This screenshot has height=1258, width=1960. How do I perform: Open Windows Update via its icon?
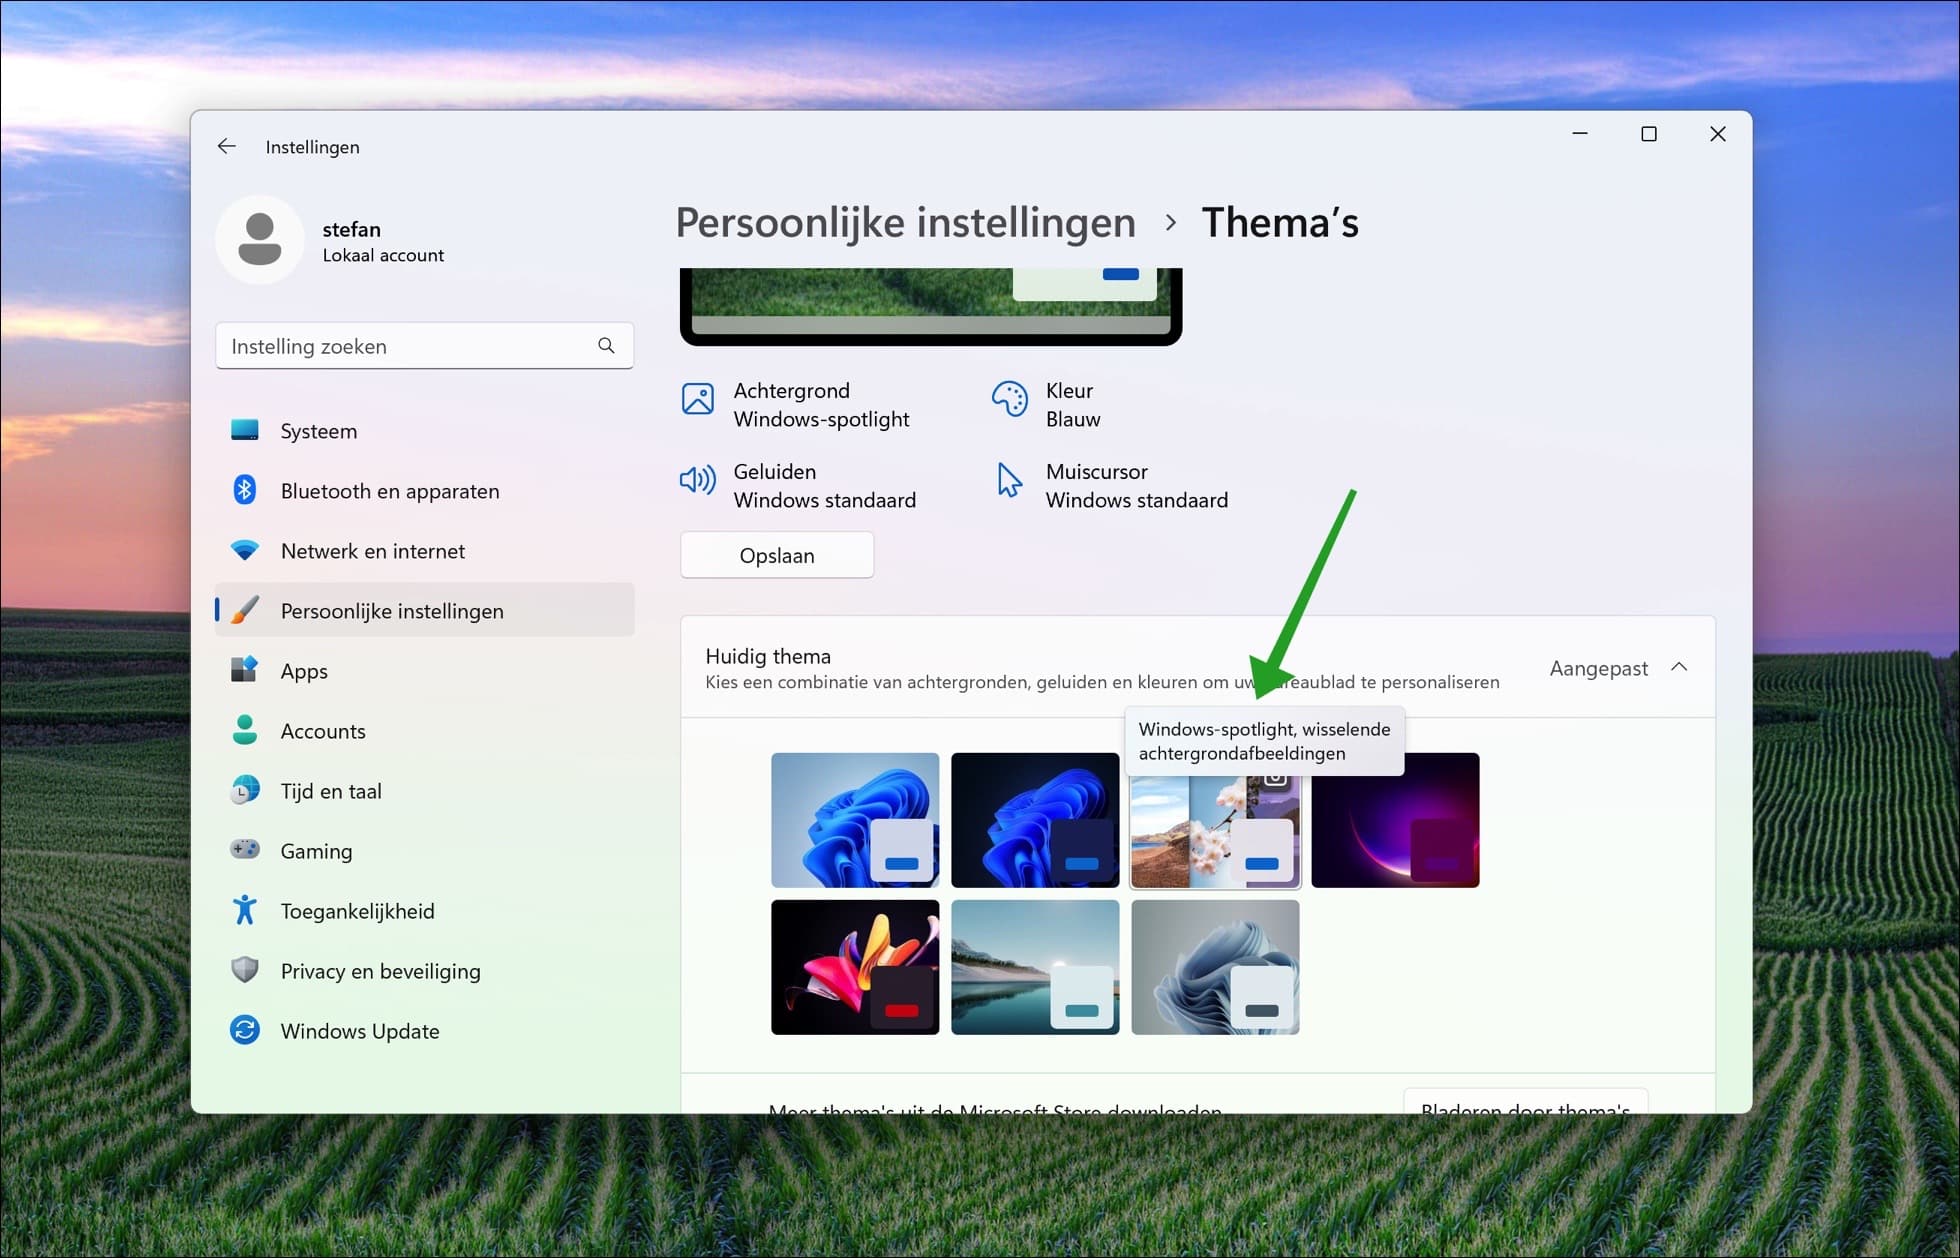point(245,1030)
